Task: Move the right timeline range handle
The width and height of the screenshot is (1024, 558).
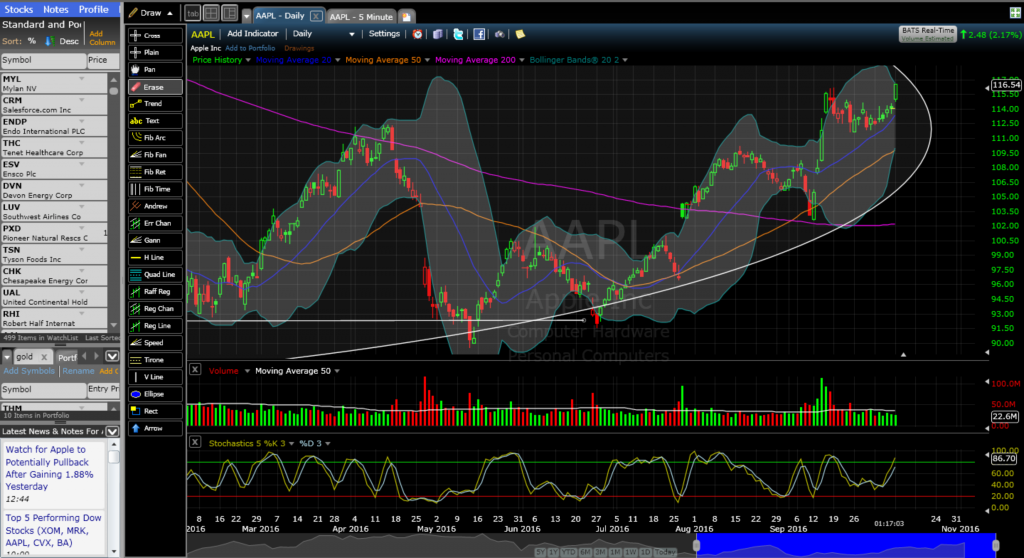Action: [995, 545]
